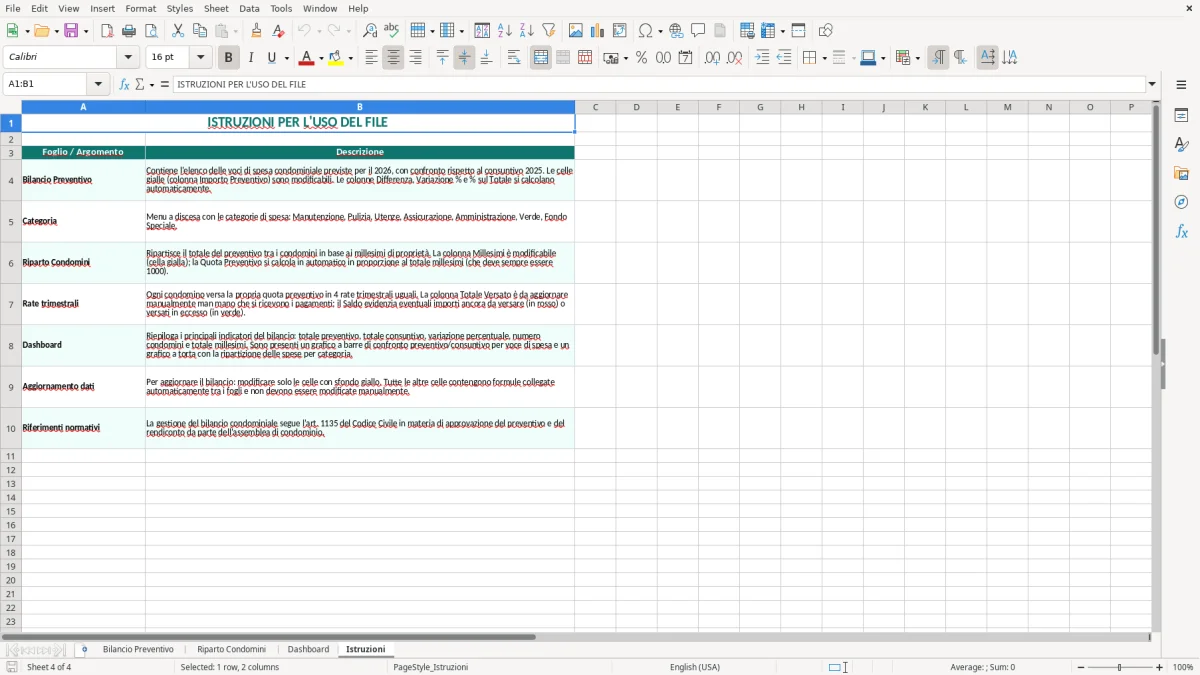This screenshot has width=1200, height=675.
Task: Zoom out with minus button
Action: point(1080,667)
